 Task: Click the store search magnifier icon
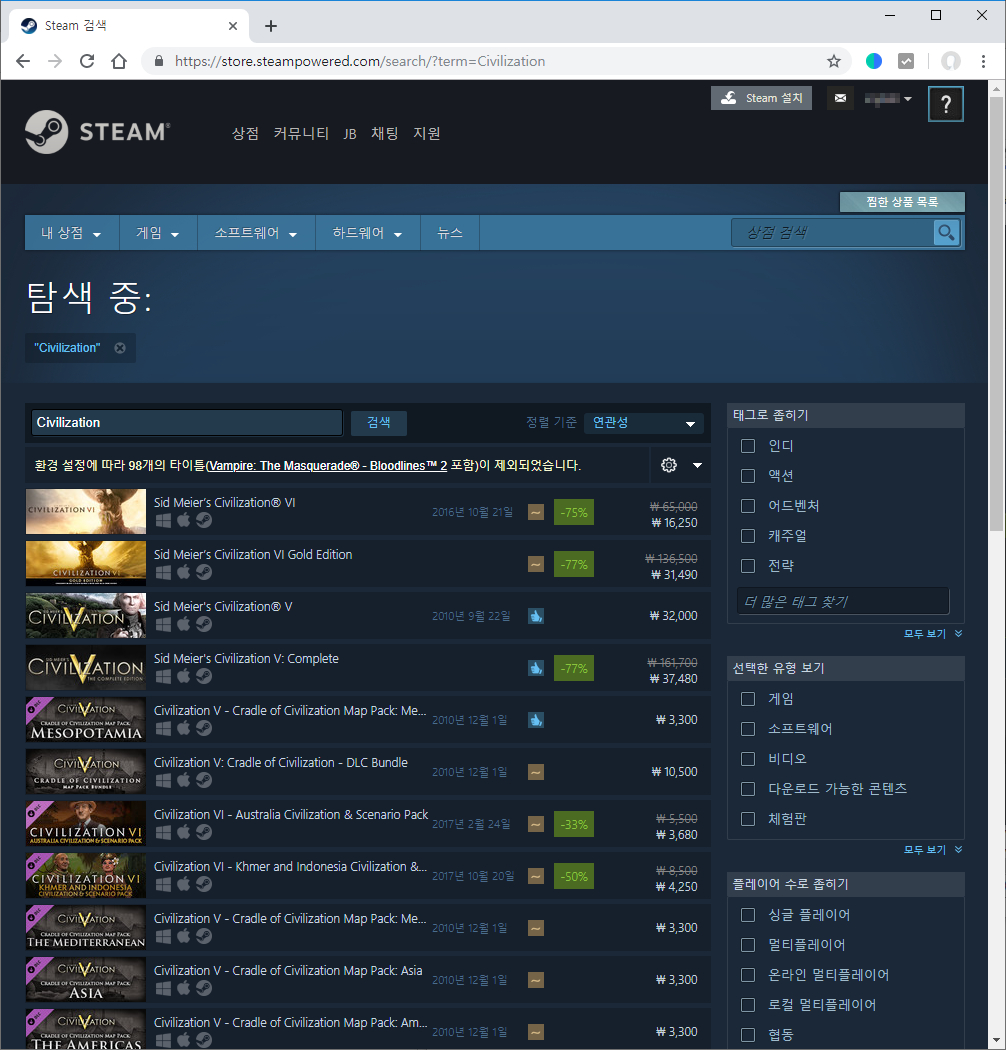pyautogui.click(x=946, y=232)
